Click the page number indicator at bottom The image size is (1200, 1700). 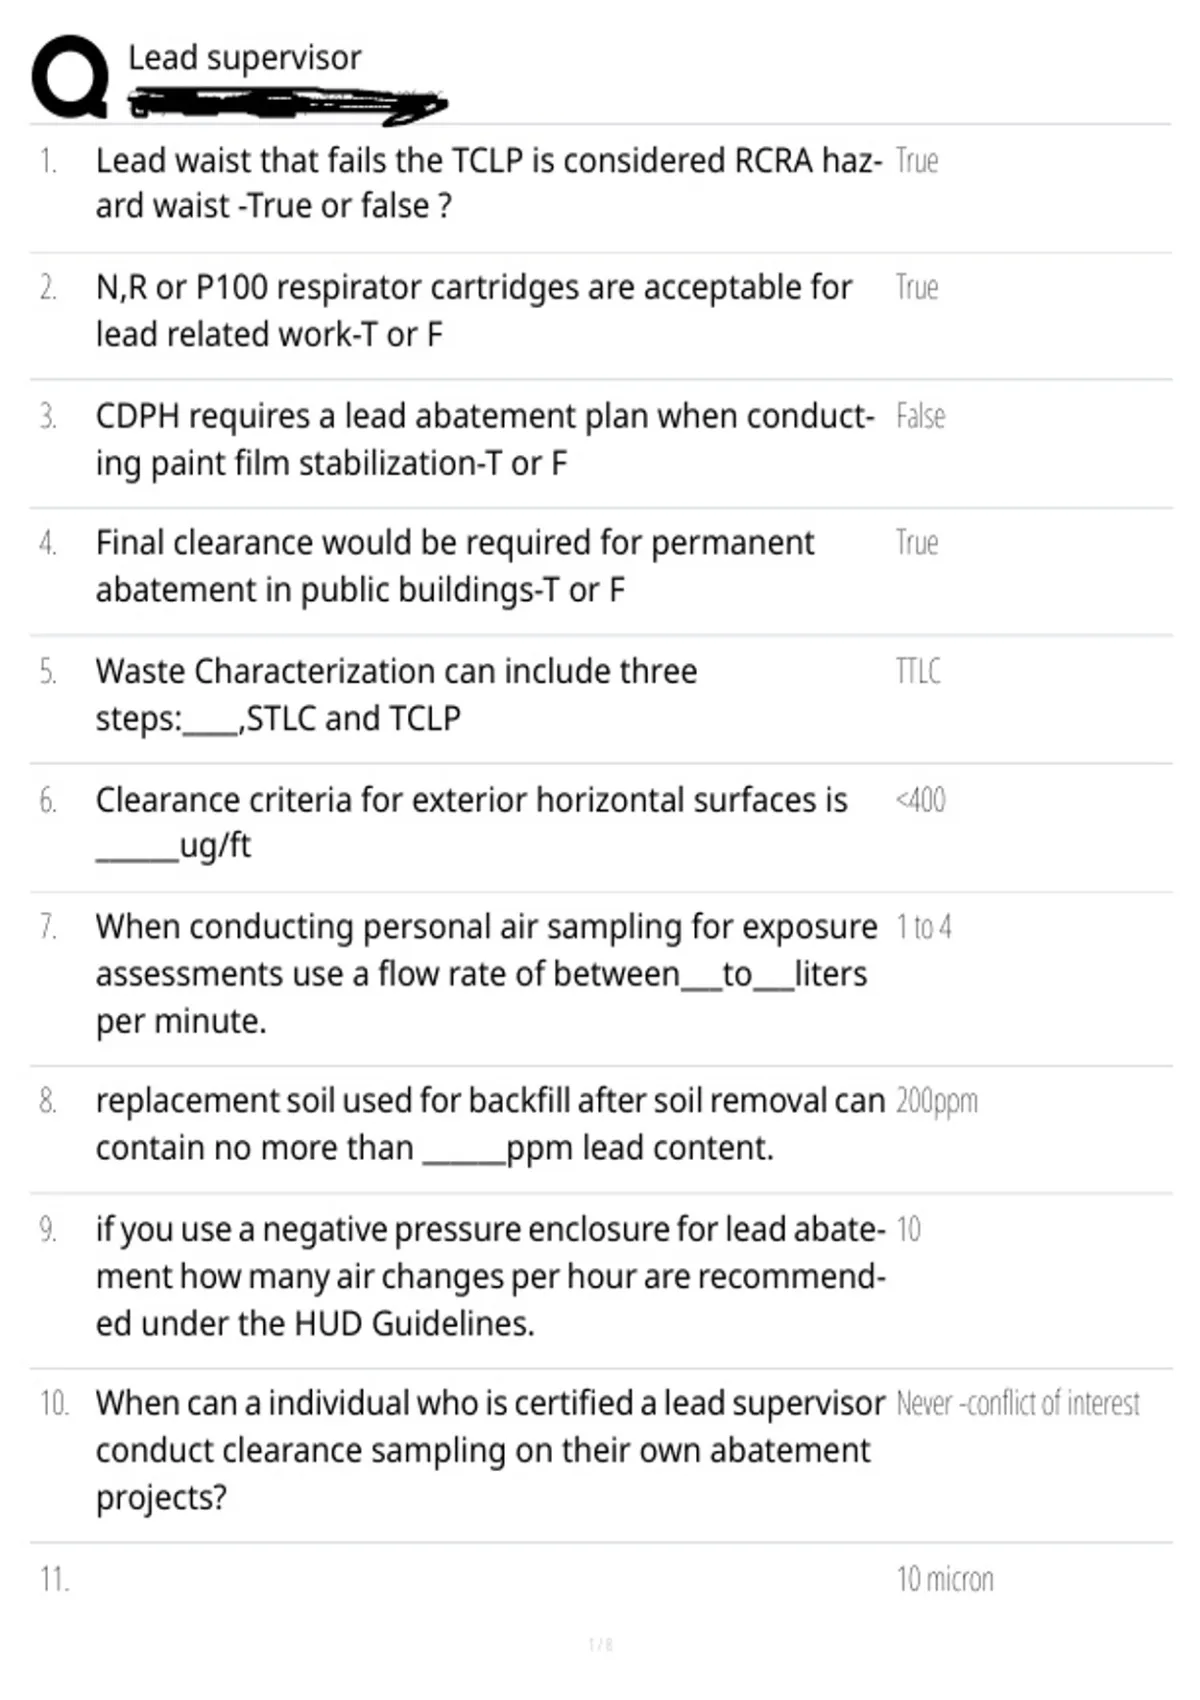click(600, 1644)
